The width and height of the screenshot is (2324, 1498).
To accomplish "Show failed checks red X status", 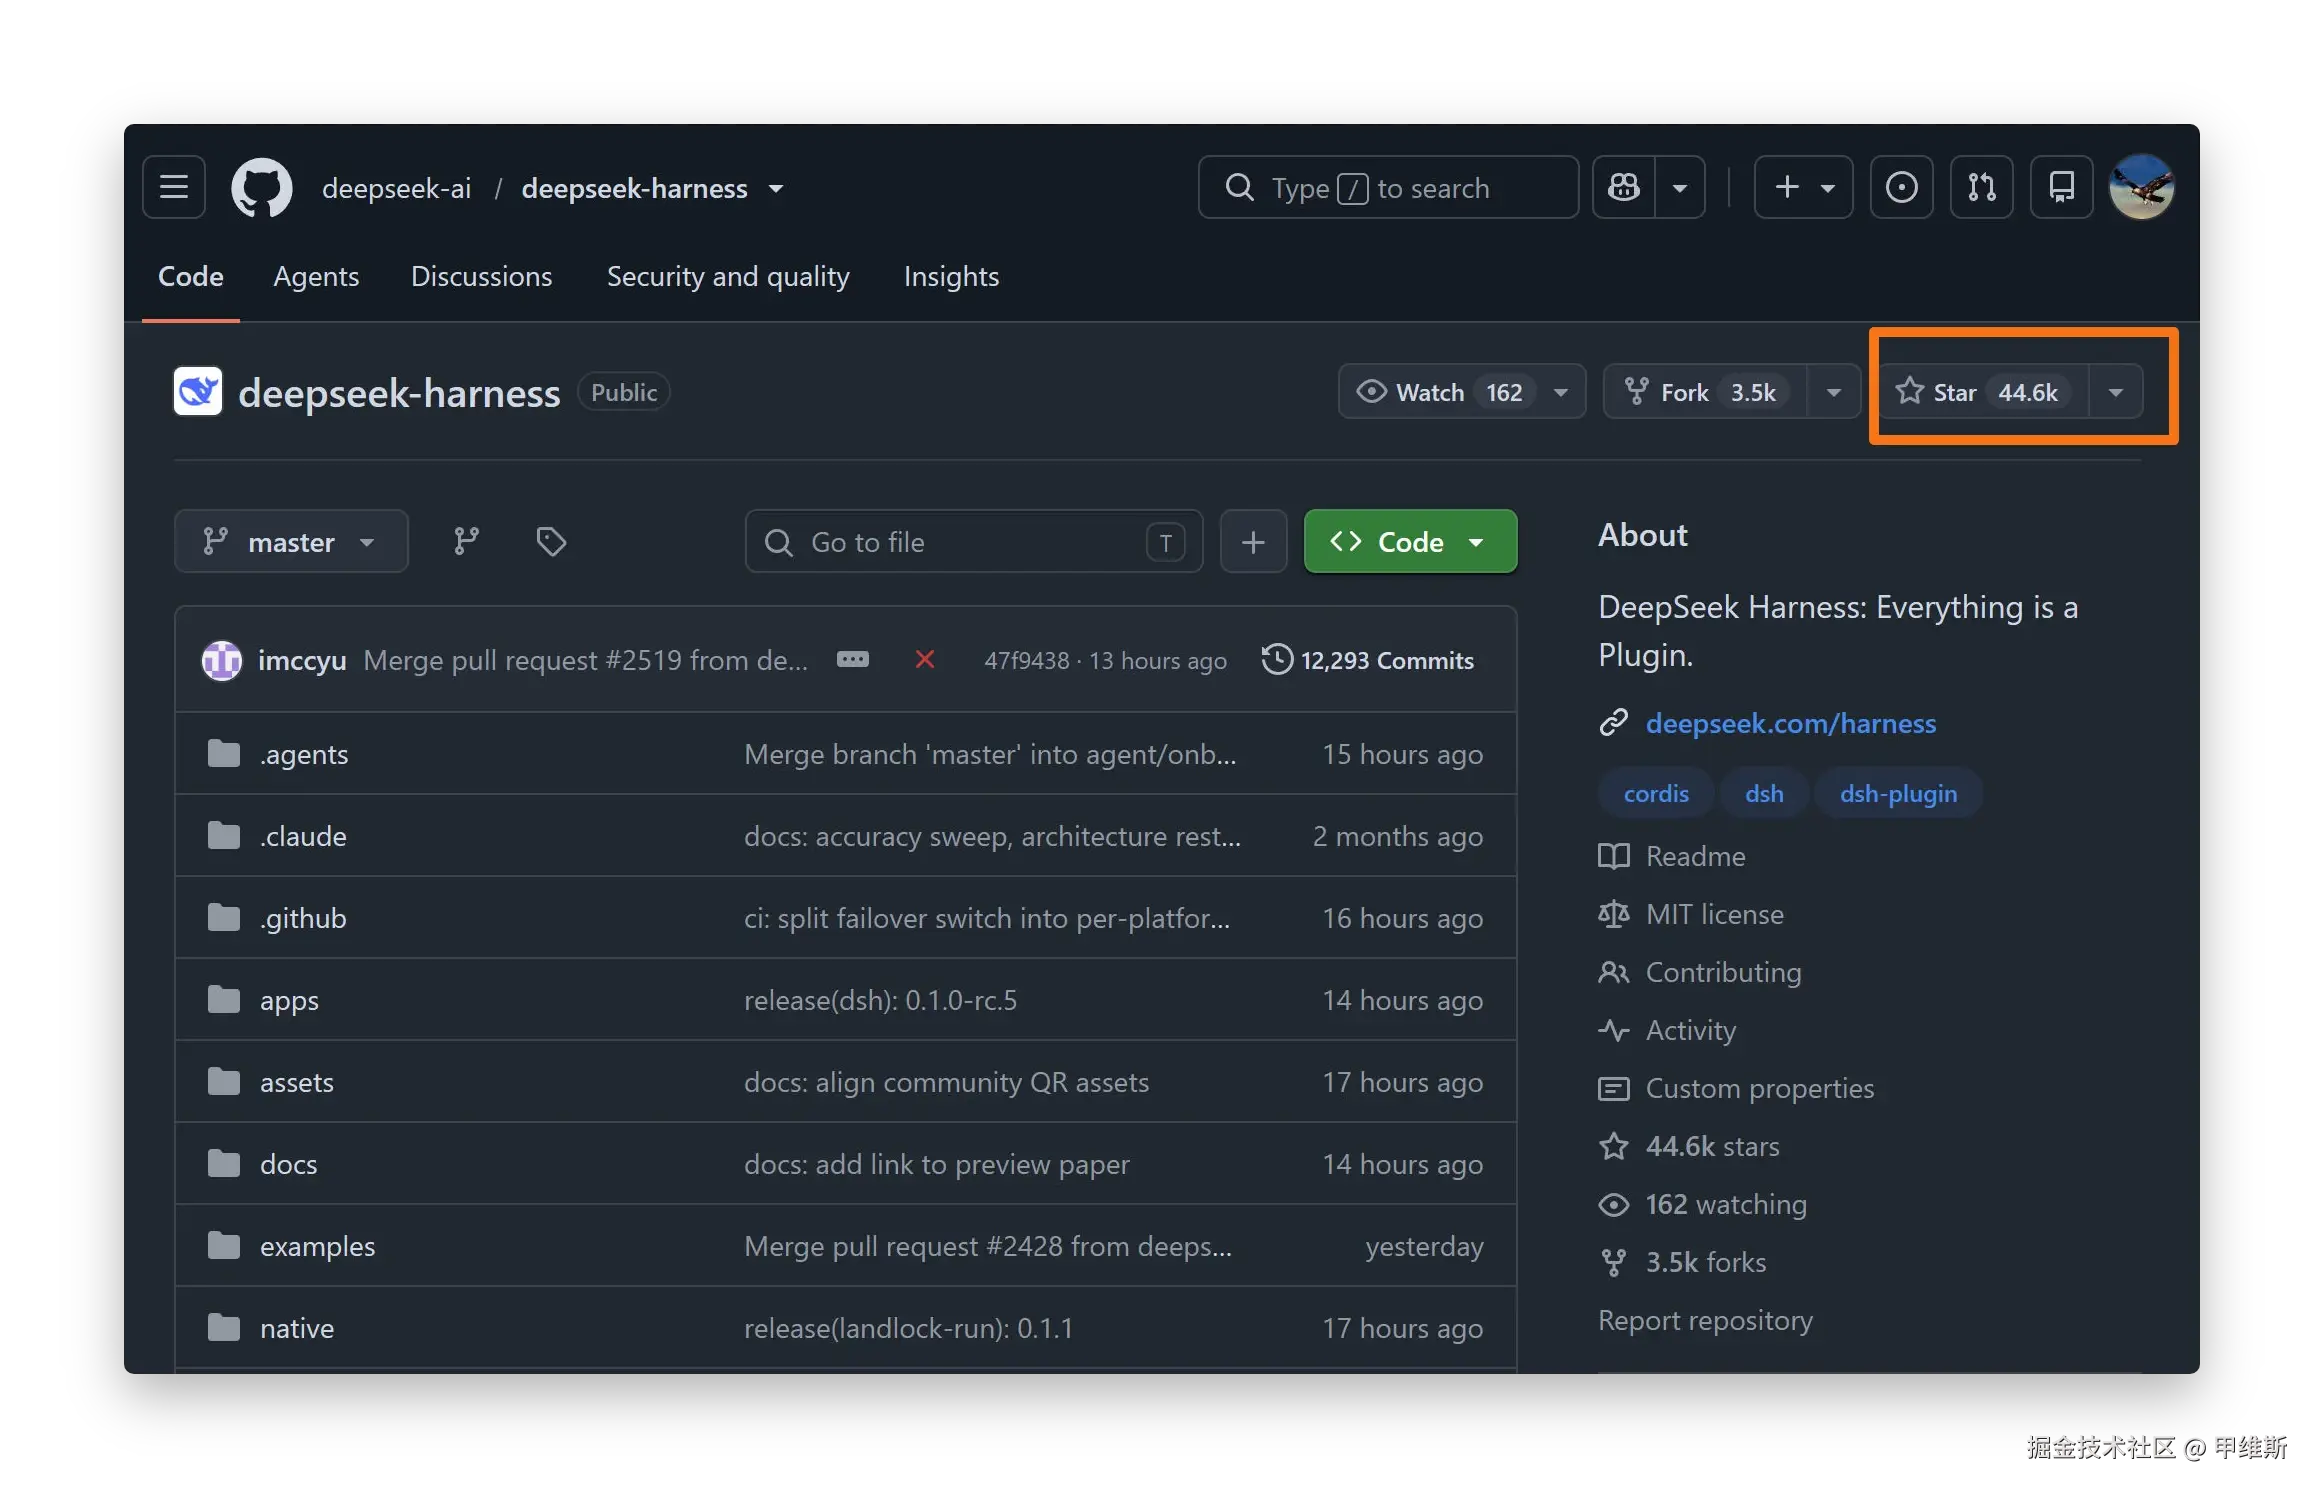I will [x=925, y=660].
